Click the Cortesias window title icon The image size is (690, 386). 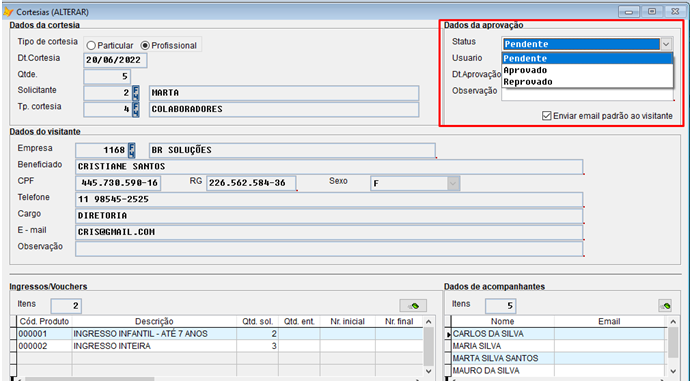click(8, 11)
